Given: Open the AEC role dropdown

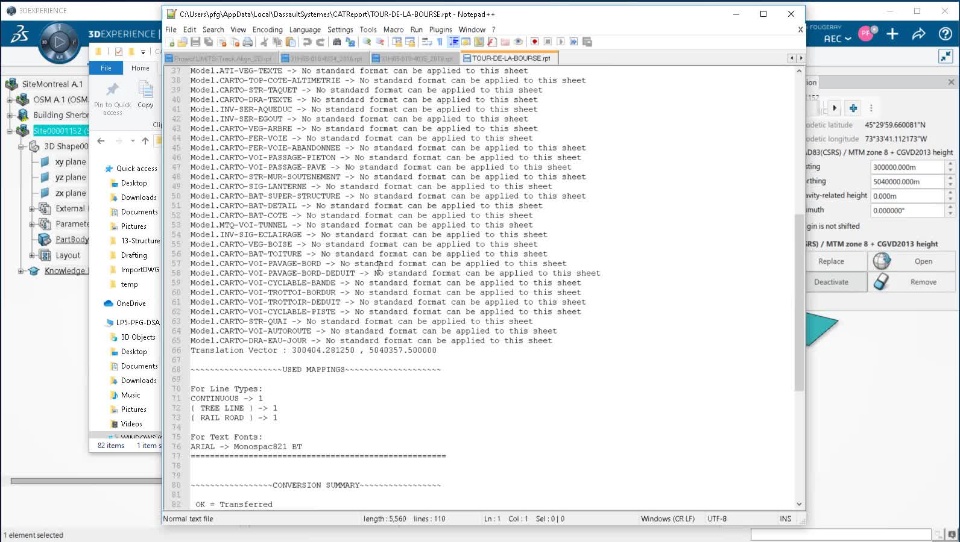Looking at the screenshot, I should (x=837, y=39).
